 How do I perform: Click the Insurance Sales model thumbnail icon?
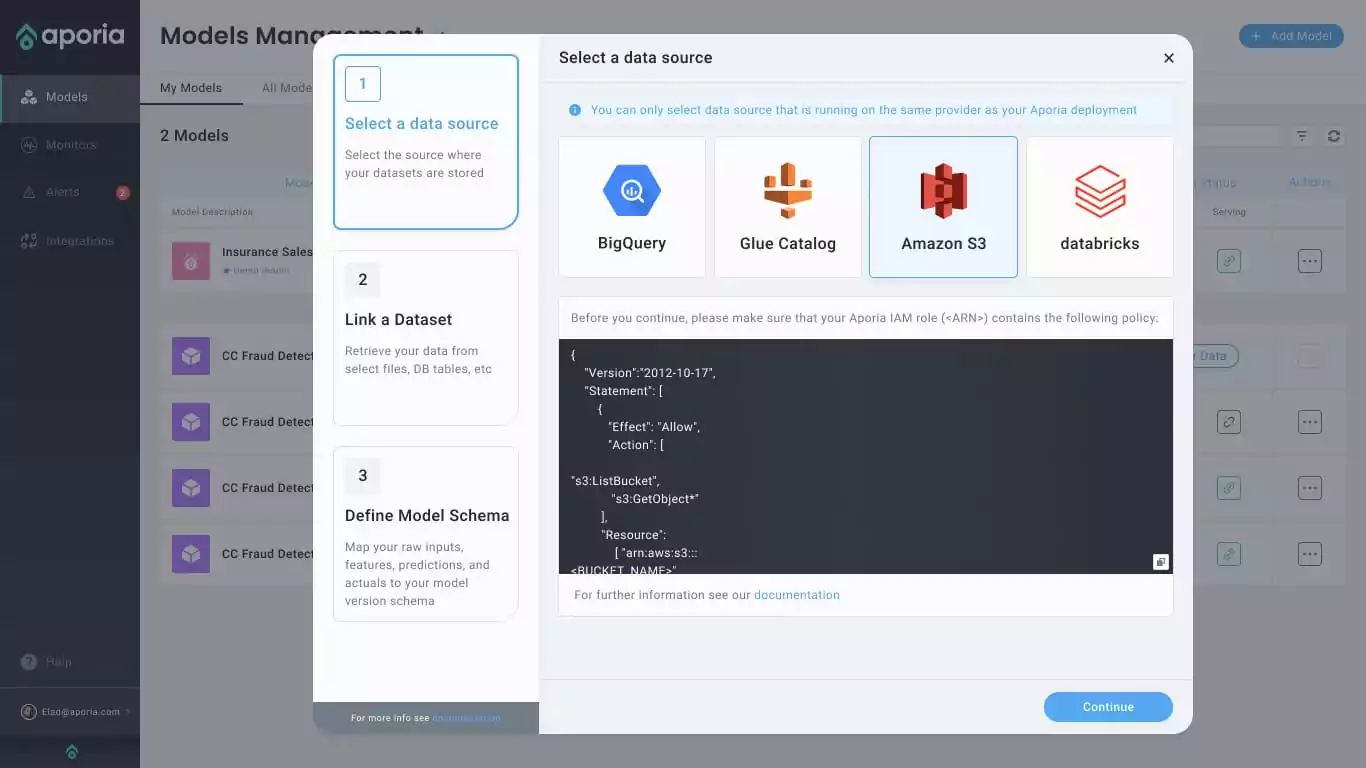tap(191, 261)
